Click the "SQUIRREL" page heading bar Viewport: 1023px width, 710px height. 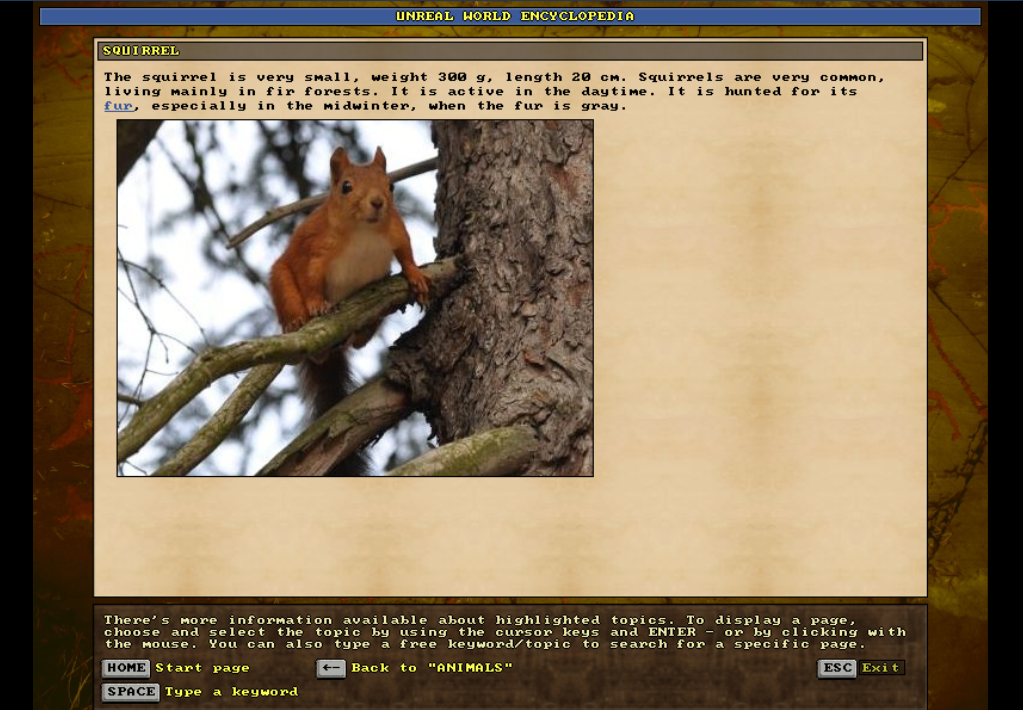tap(510, 51)
